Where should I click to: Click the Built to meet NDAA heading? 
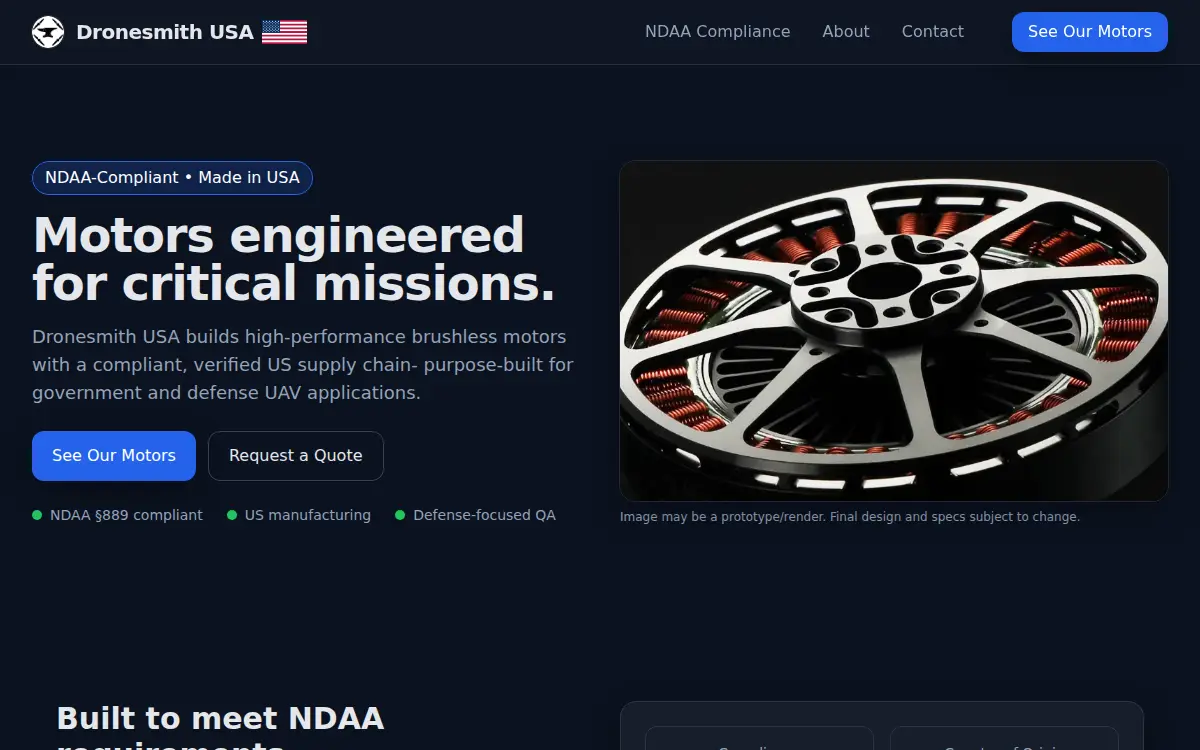221,727
